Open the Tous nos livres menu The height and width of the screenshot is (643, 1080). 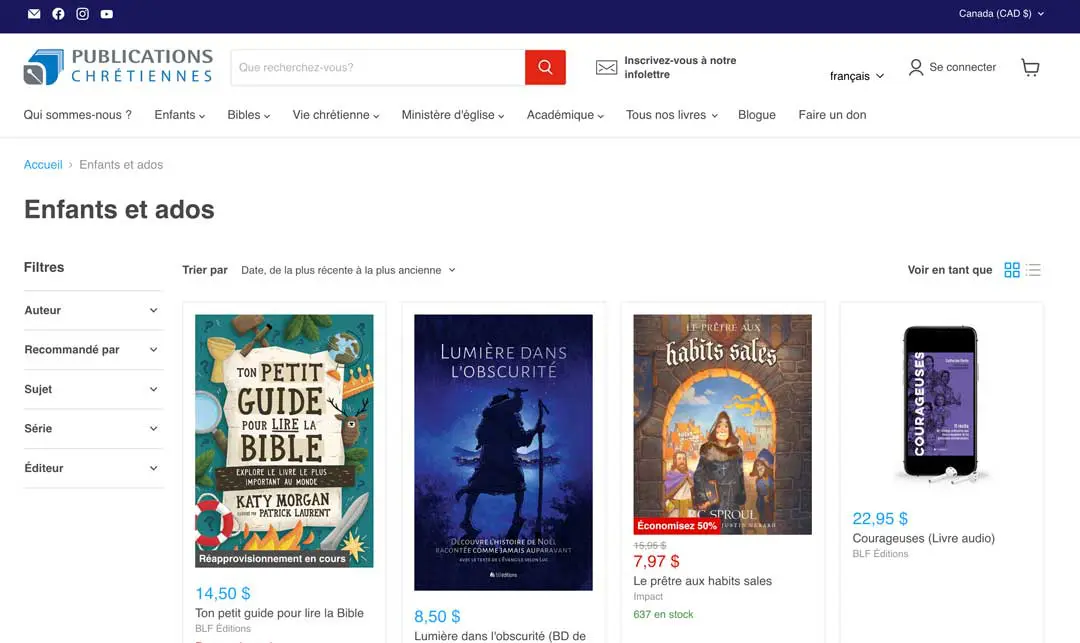672,115
